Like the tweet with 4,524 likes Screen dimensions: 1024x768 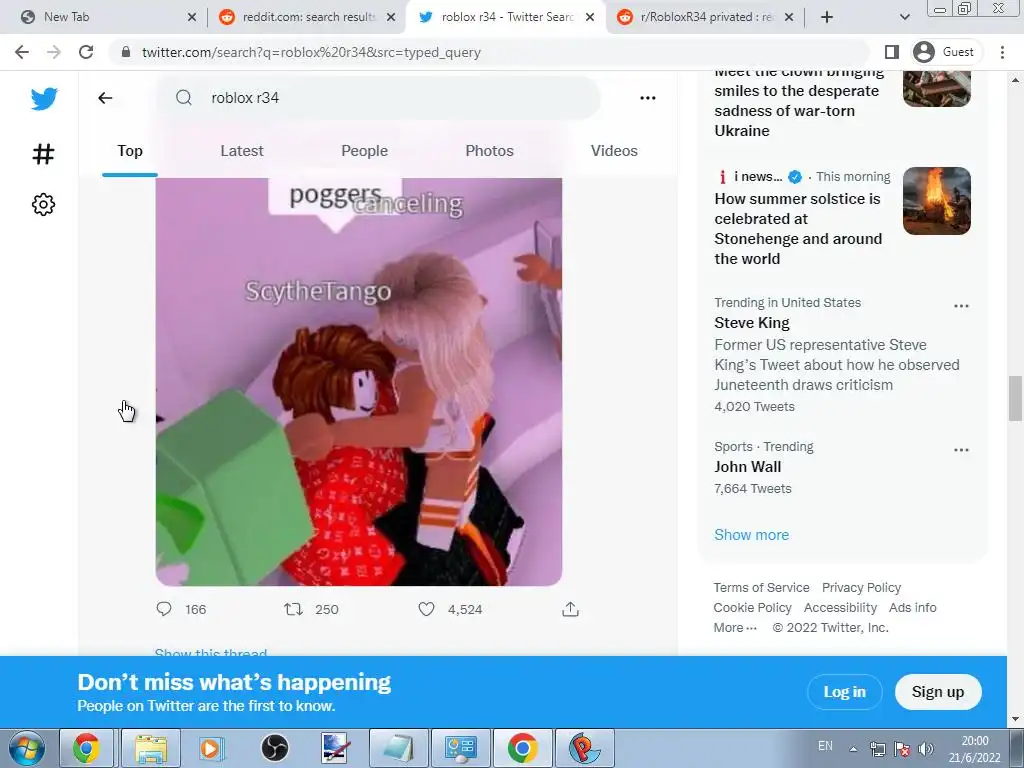click(x=426, y=609)
